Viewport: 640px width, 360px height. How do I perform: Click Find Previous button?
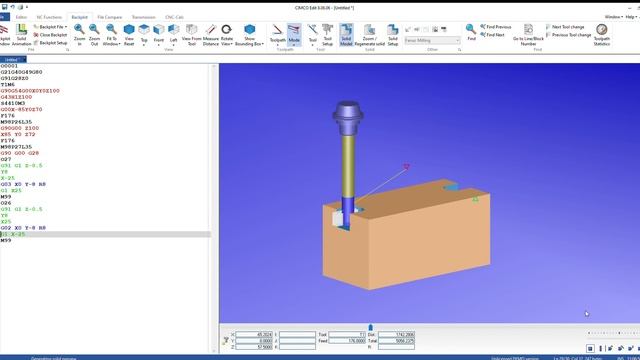(x=495, y=27)
